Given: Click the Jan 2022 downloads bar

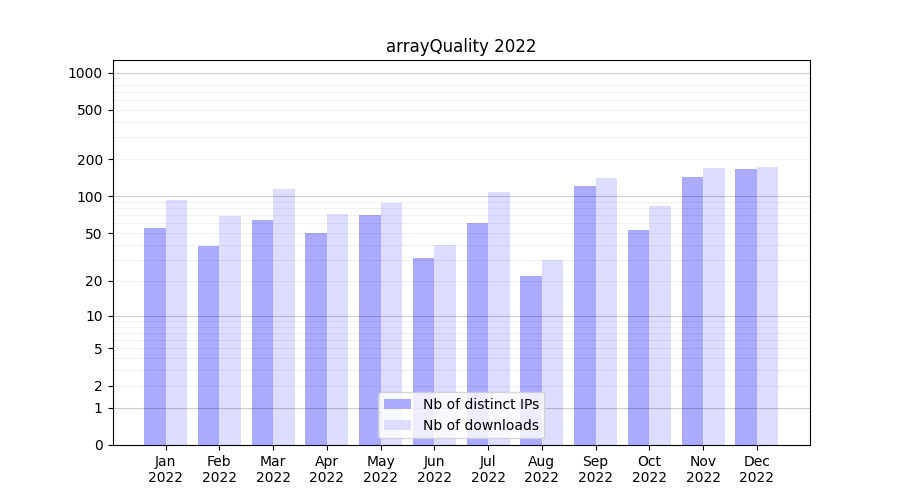Looking at the screenshot, I should pyautogui.click(x=176, y=322).
